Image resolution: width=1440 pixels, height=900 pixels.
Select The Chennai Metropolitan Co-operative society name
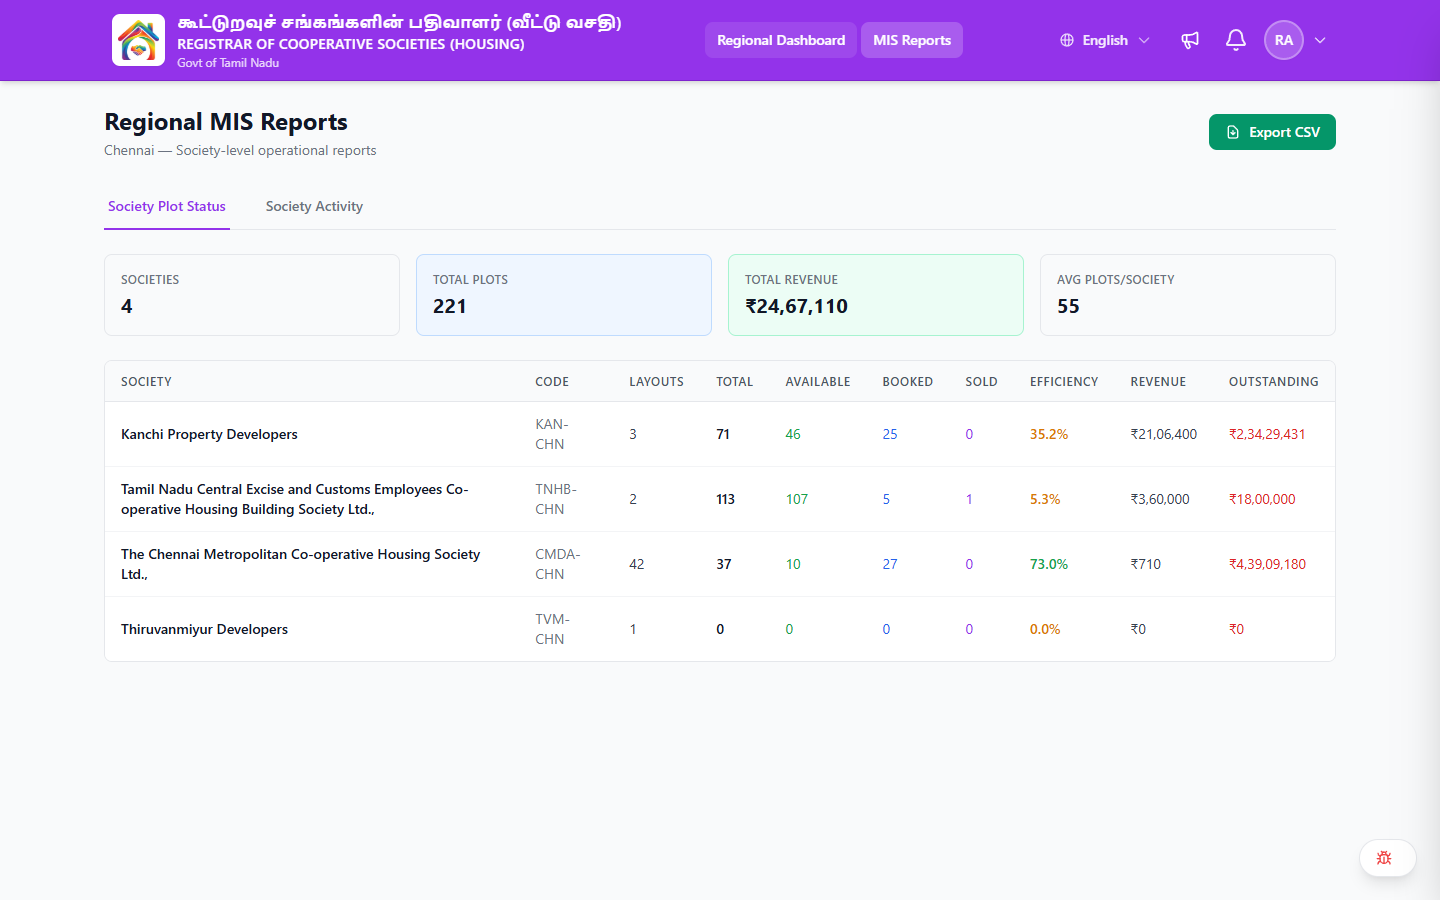[x=300, y=564]
